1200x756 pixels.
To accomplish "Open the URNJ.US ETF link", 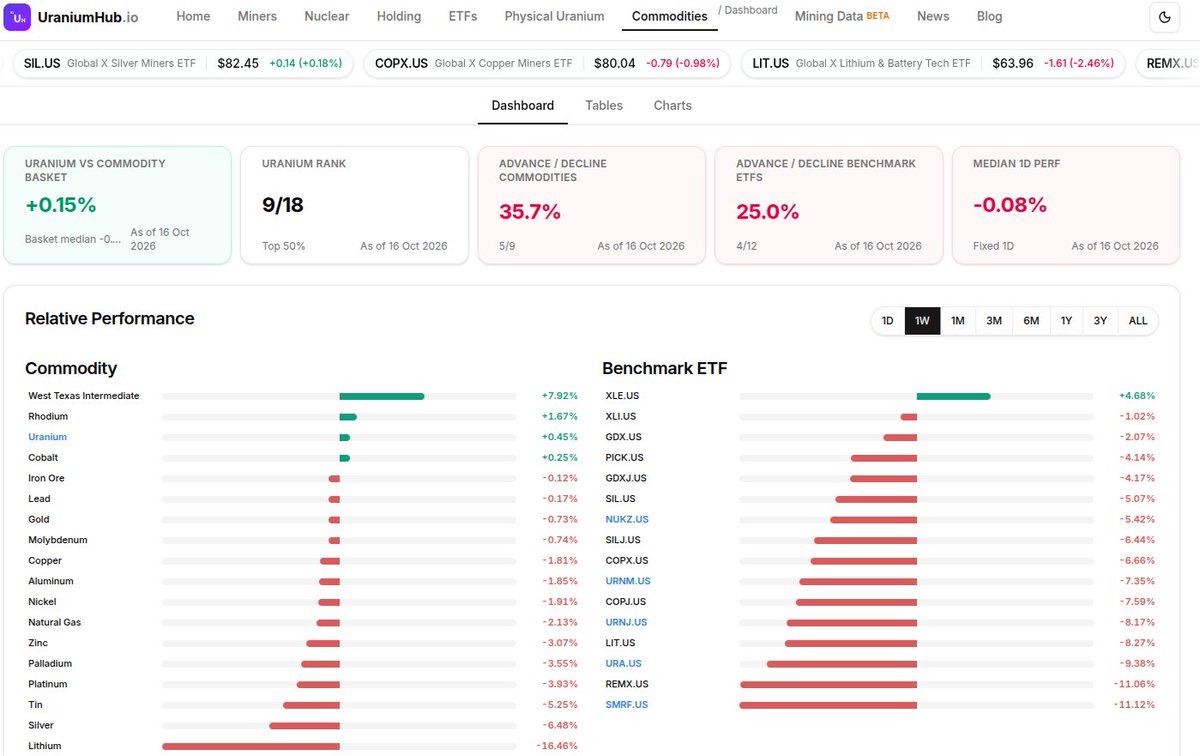I will tap(626, 622).
